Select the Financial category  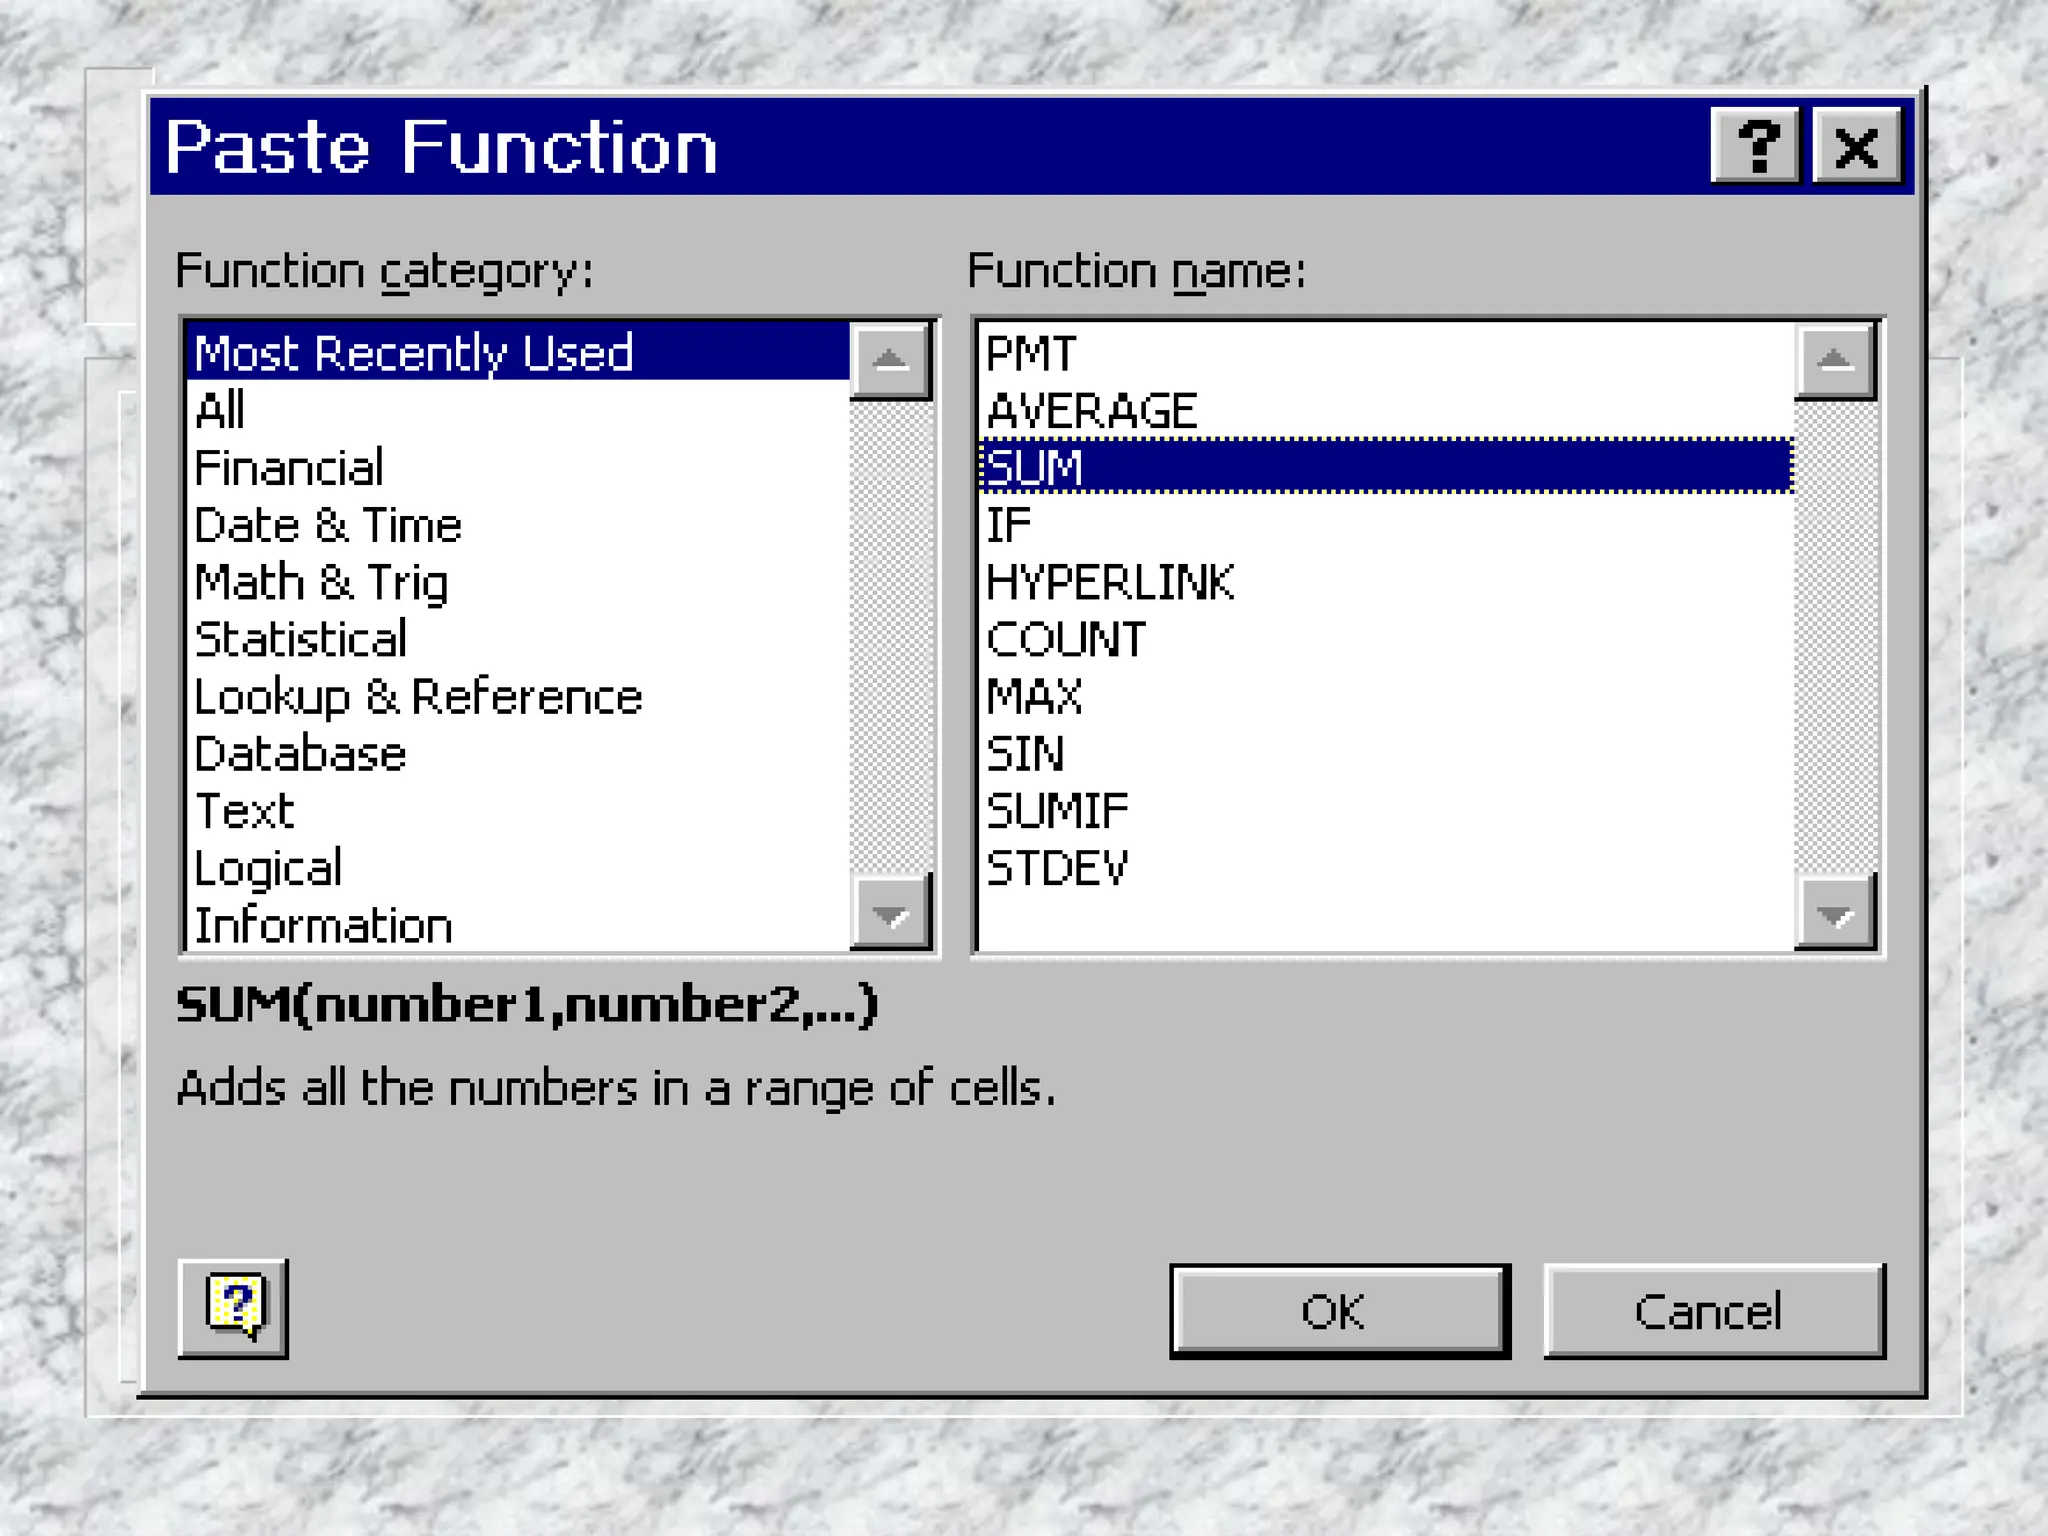(289, 468)
